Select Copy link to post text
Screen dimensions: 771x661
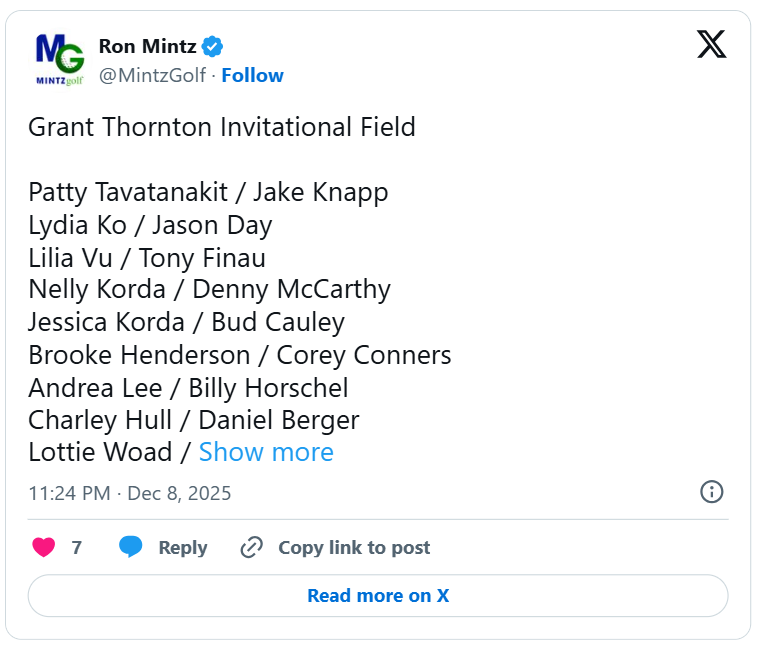[x=354, y=548]
